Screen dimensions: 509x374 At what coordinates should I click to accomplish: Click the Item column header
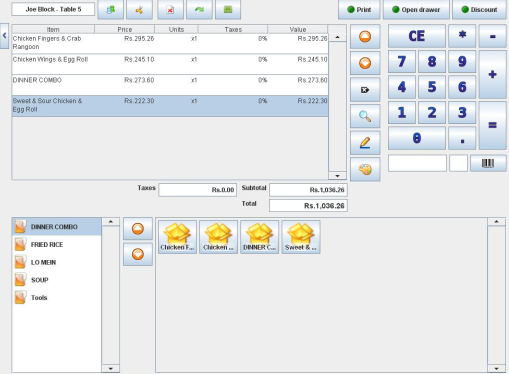pos(53,29)
